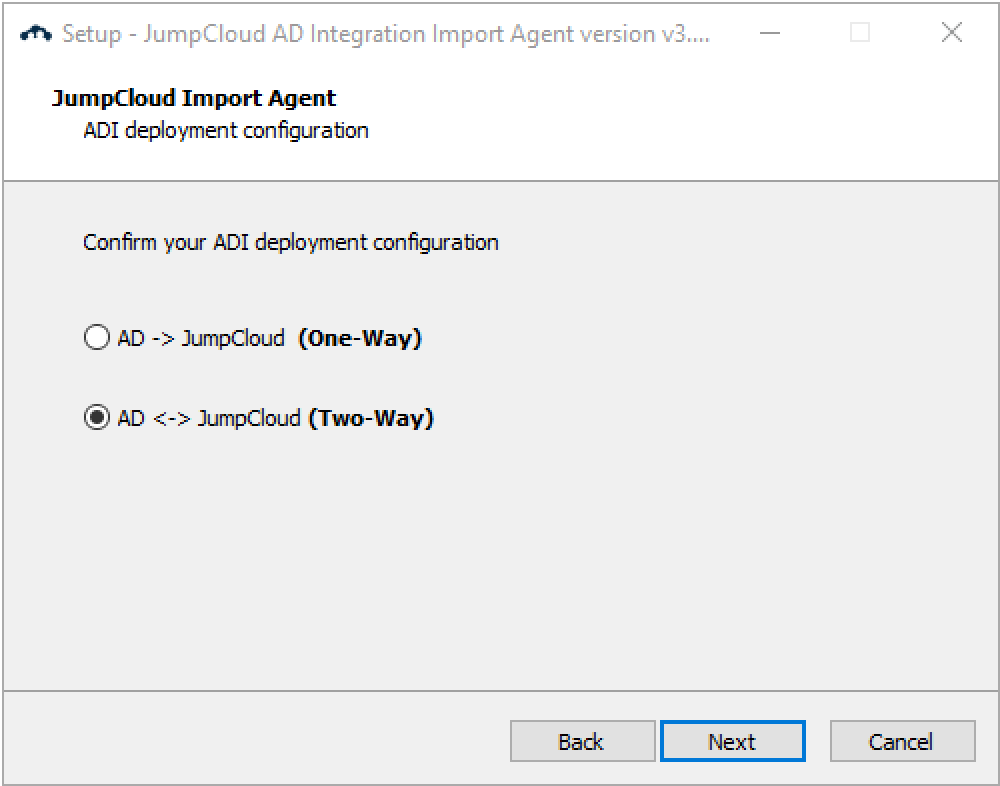1000x786 pixels.
Task: Minimize the Setup installer window
Action: click(769, 33)
